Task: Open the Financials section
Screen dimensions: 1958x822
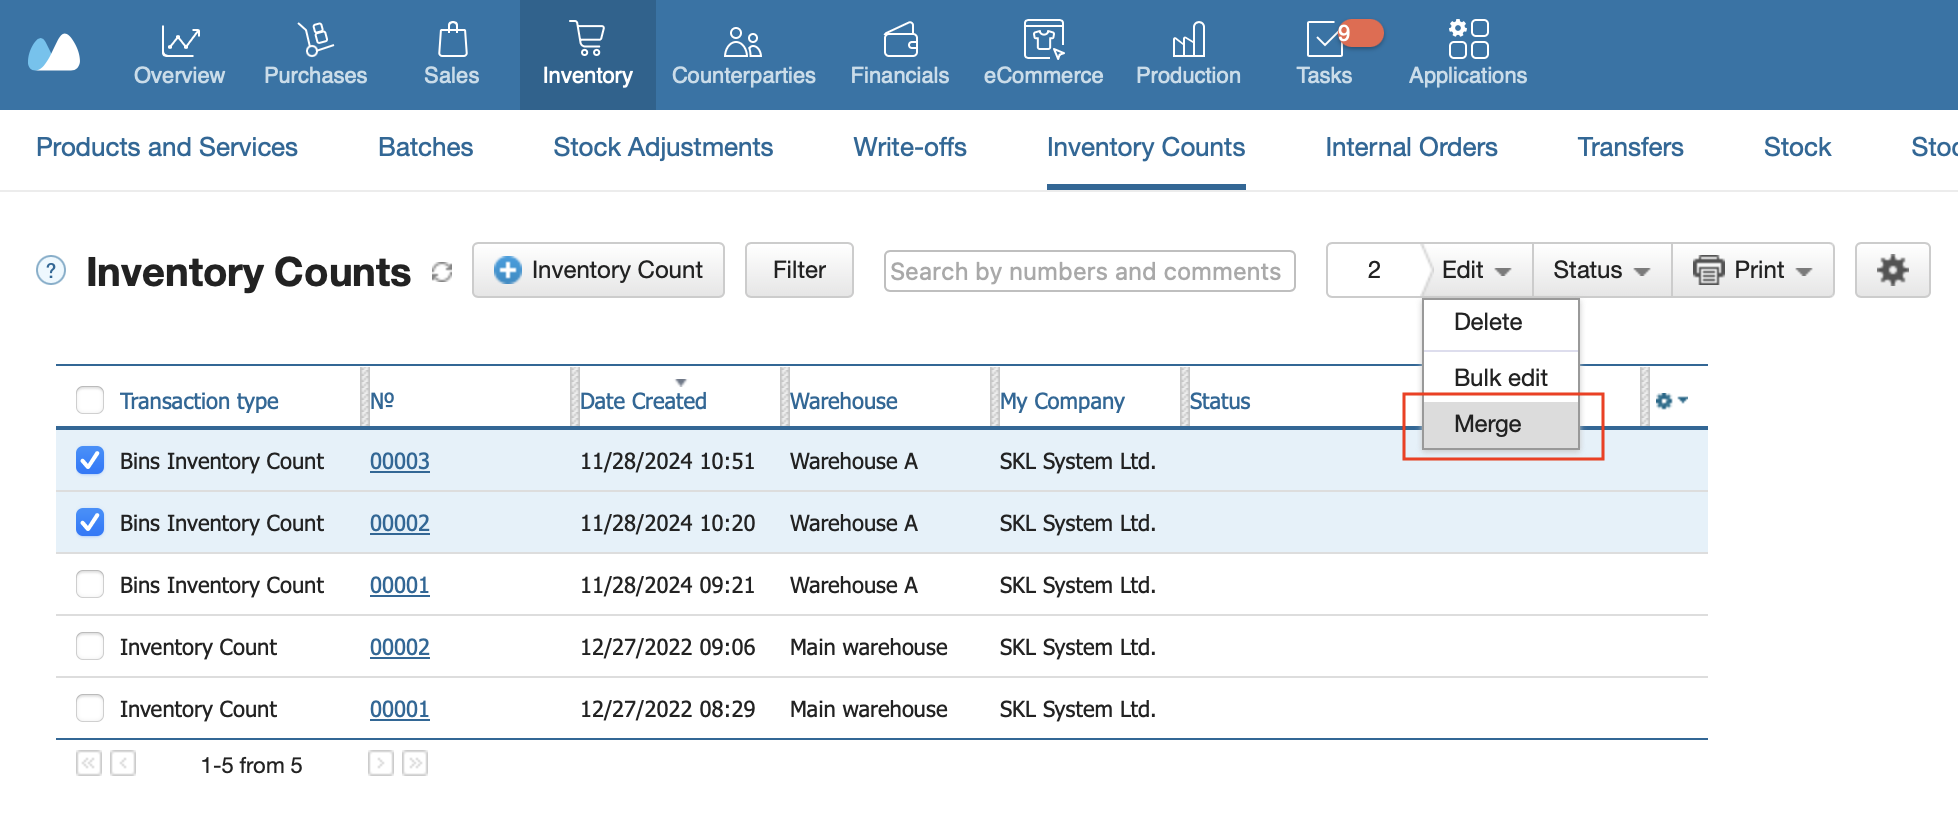Action: click(900, 55)
